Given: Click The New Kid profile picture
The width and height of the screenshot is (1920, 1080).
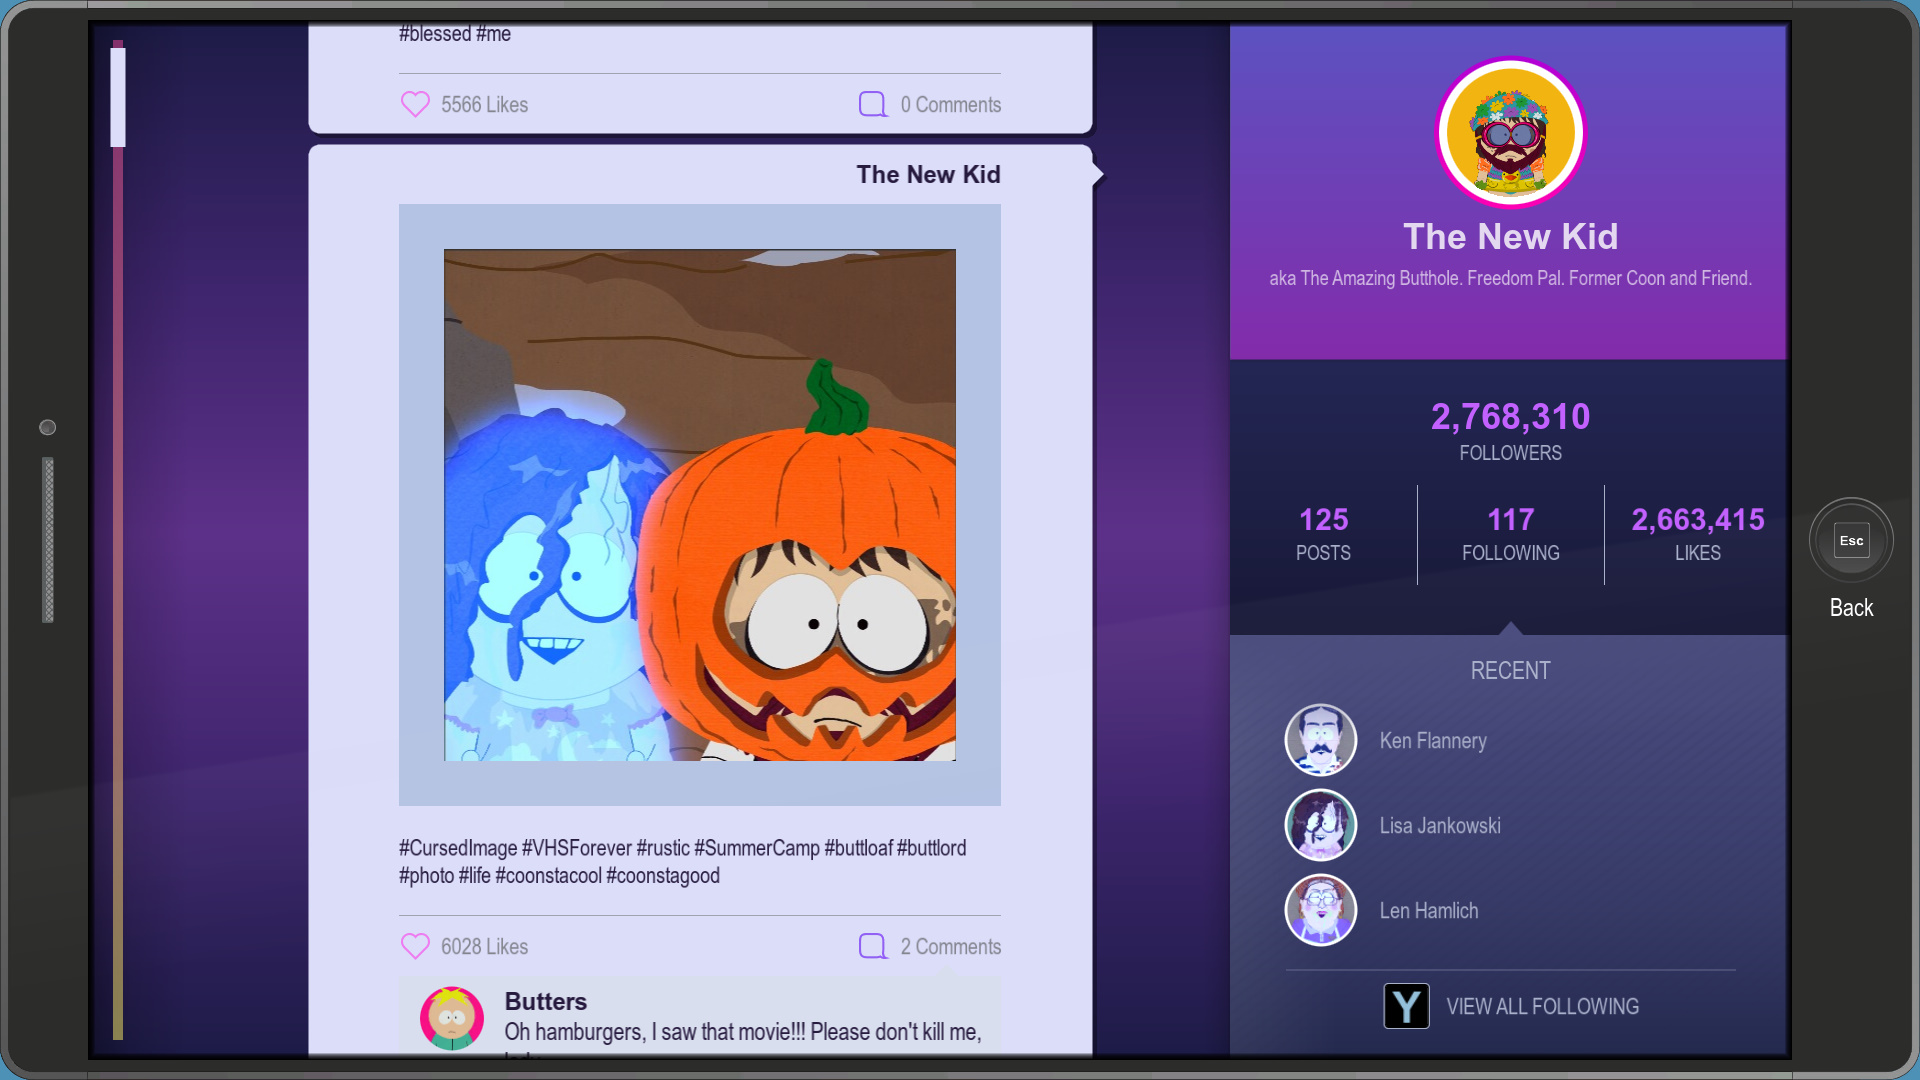Looking at the screenshot, I should pos(1510,132).
